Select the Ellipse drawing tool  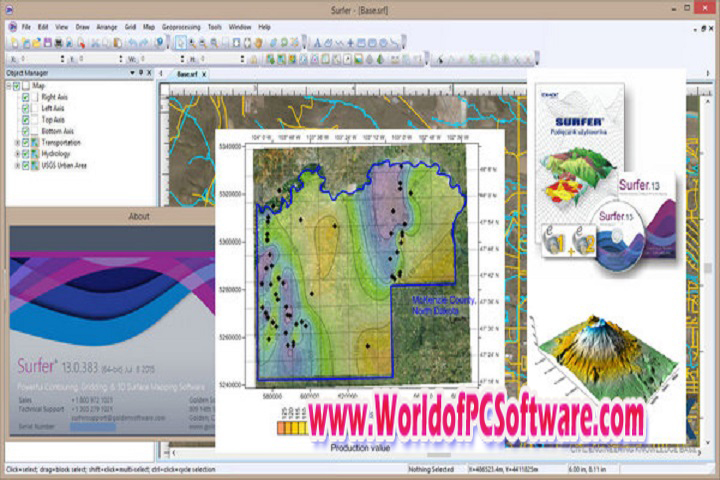tap(383, 43)
